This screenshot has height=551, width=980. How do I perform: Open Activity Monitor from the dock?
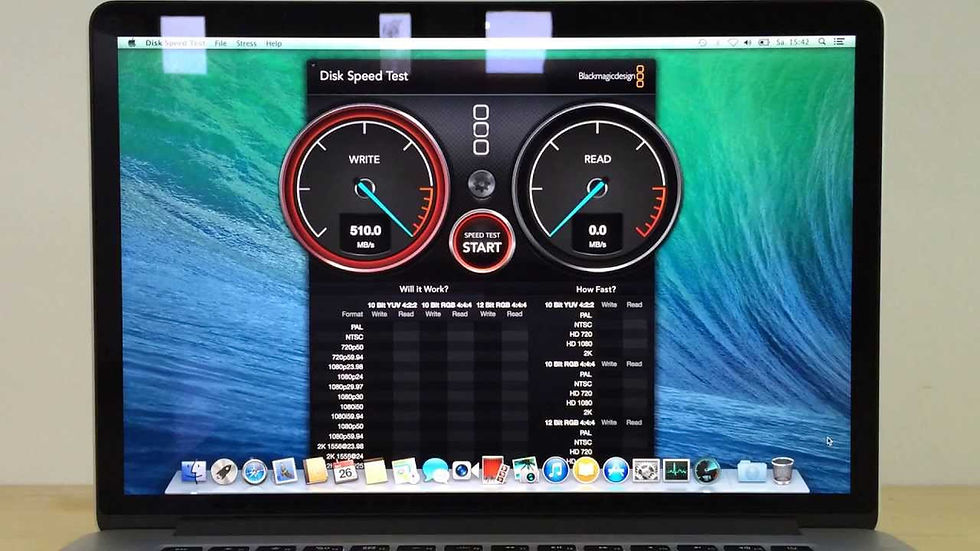pyautogui.click(x=676, y=470)
